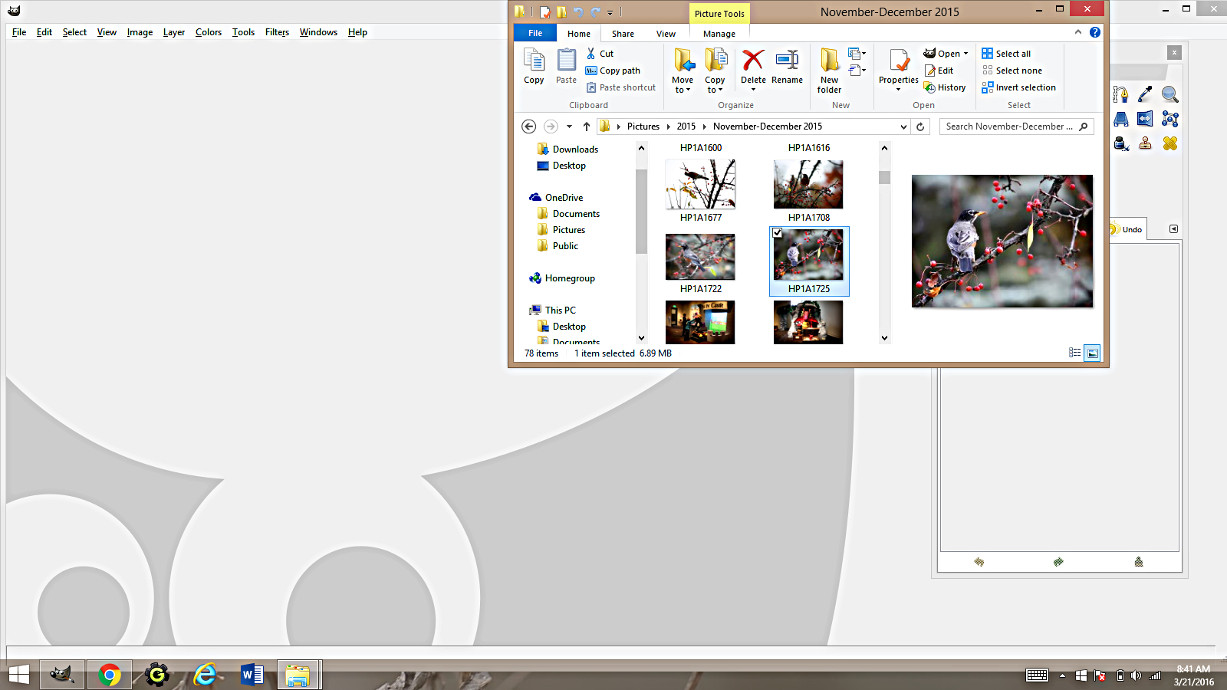Select the GIMP Cage Transform tool
The image size is (1227, 690).
pyautogui.click(x=1170, y=119)
